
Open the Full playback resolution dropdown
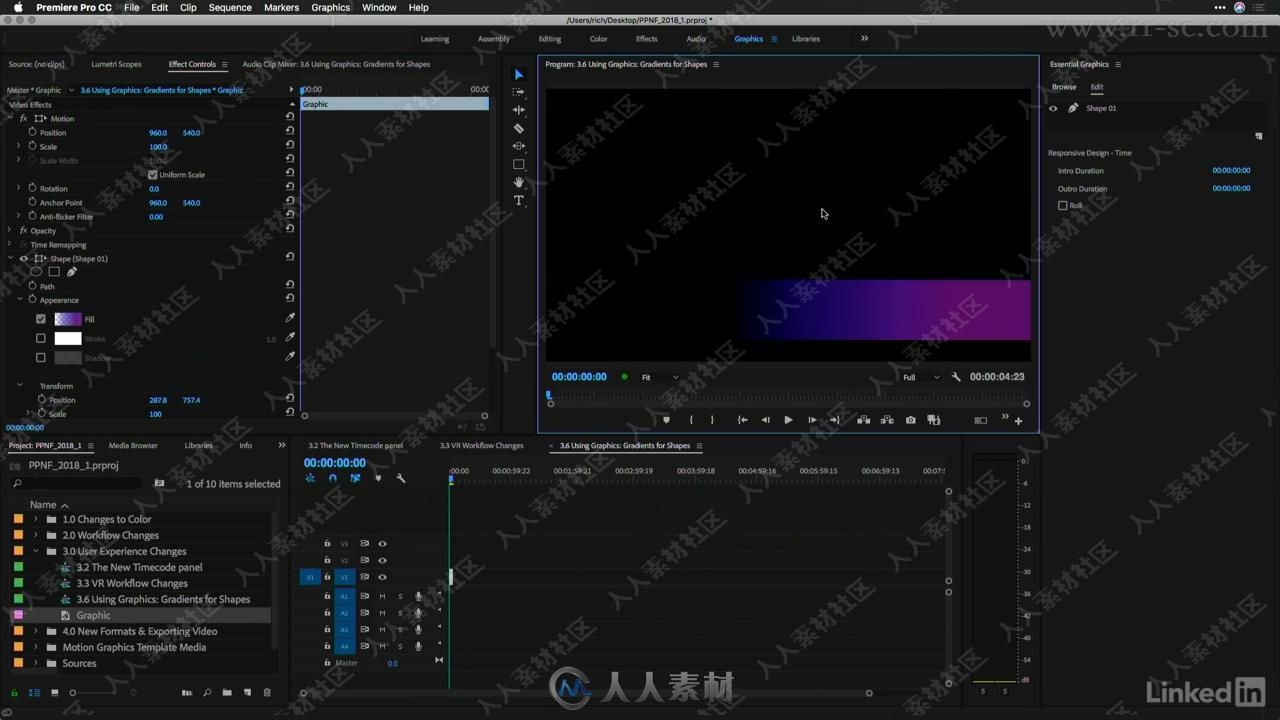921,377
